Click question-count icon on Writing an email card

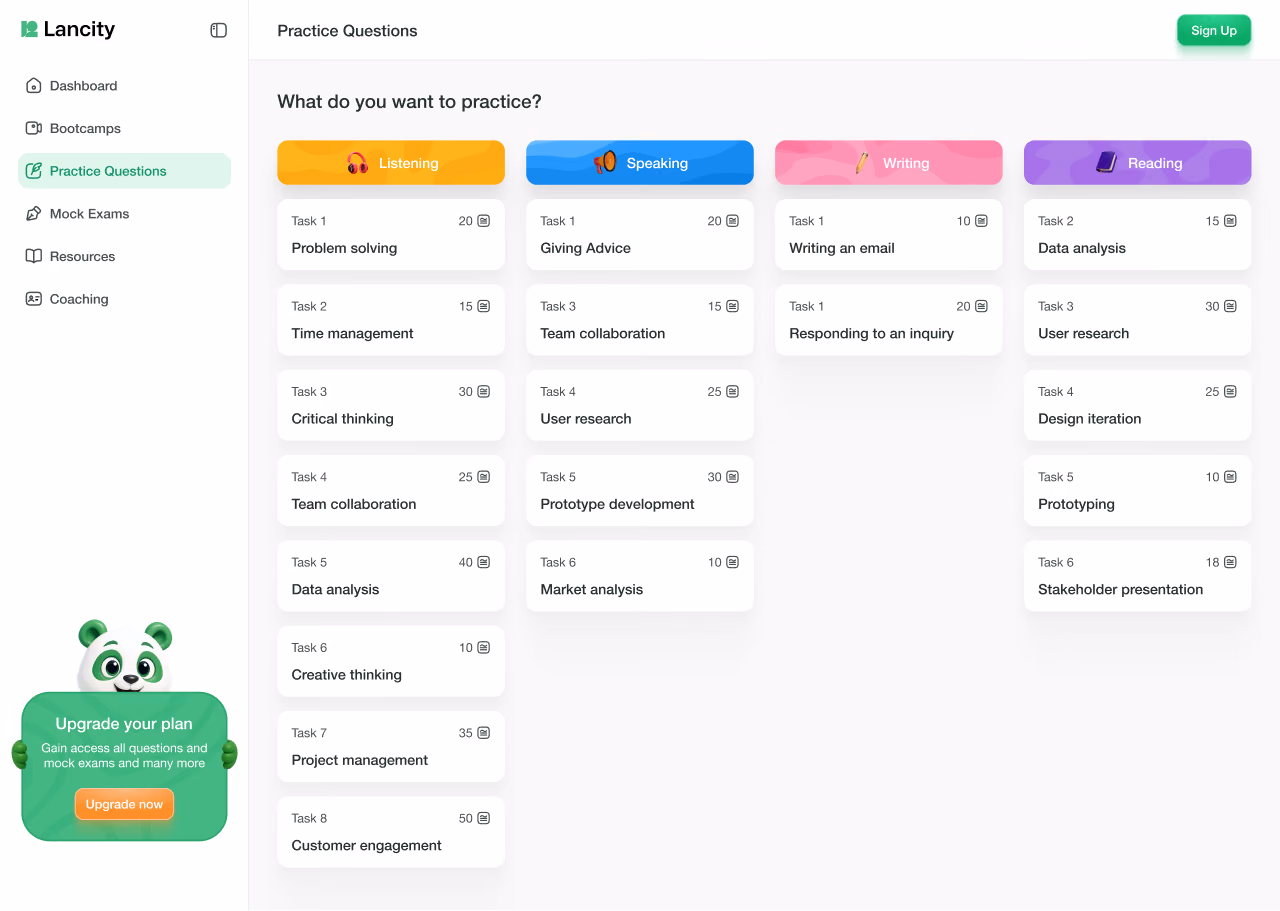tap(982, 221)
